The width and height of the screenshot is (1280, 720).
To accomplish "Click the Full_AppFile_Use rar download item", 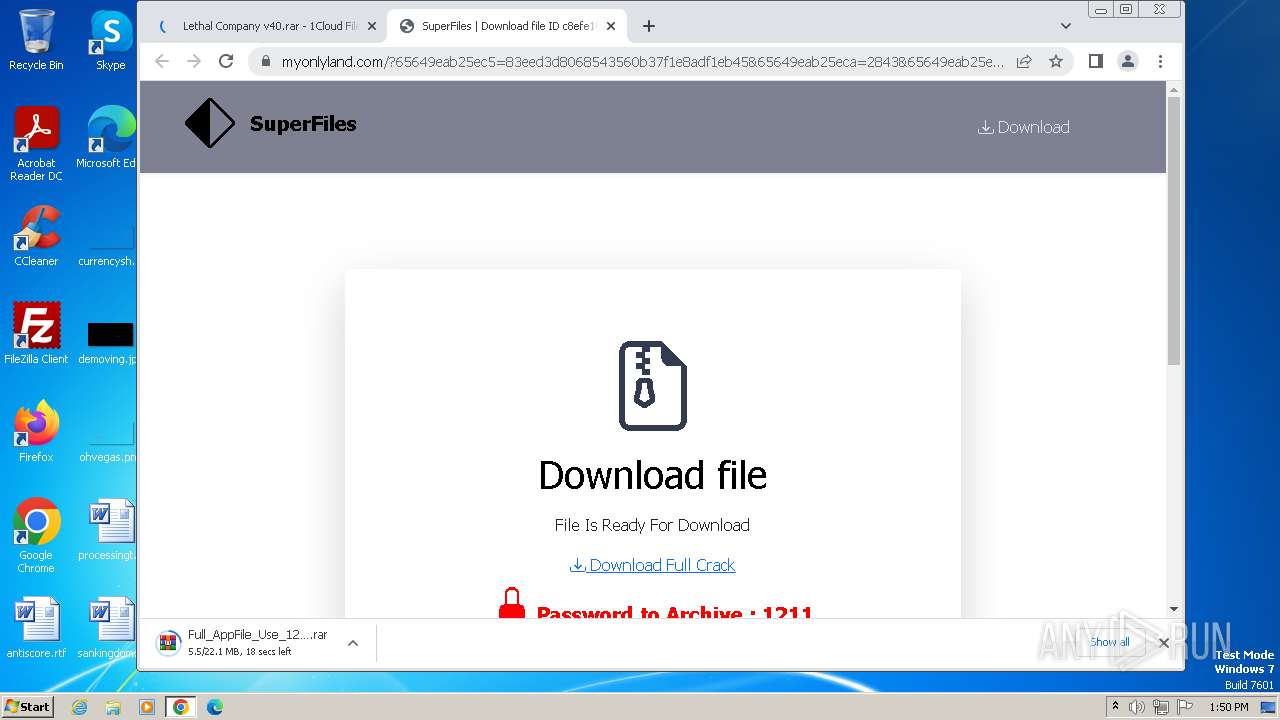I will 243,643.
